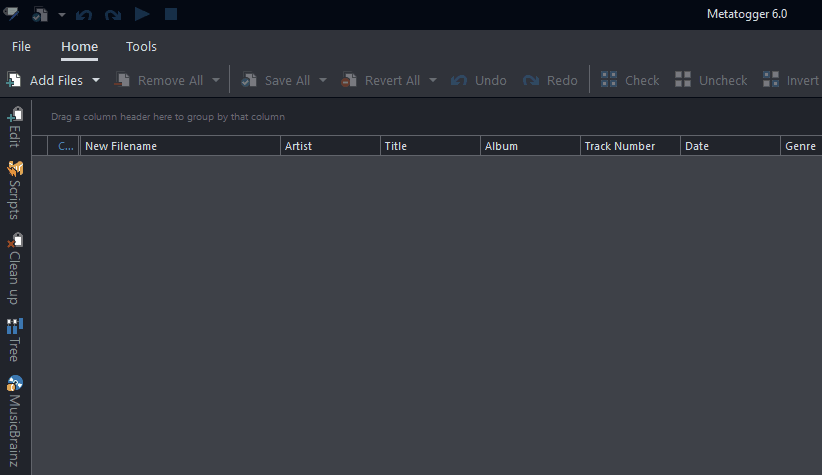The width and height of the screenshot is (822, 475).
Task: Sort by the New Filename column header
Action: point(180,146)
